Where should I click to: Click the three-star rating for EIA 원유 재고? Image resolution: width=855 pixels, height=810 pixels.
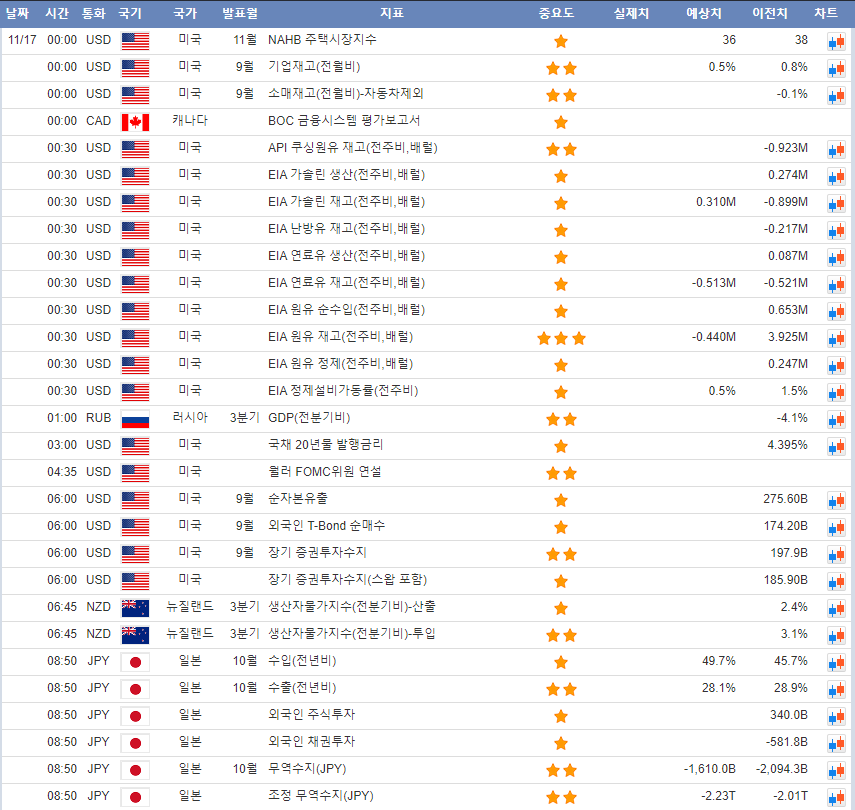click(561, 338)
